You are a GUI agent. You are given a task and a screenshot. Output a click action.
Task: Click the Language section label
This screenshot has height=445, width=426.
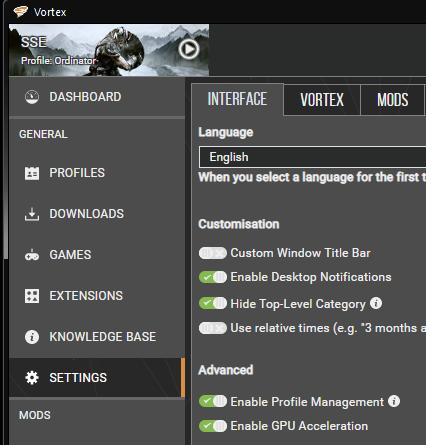tap(226, 133)
